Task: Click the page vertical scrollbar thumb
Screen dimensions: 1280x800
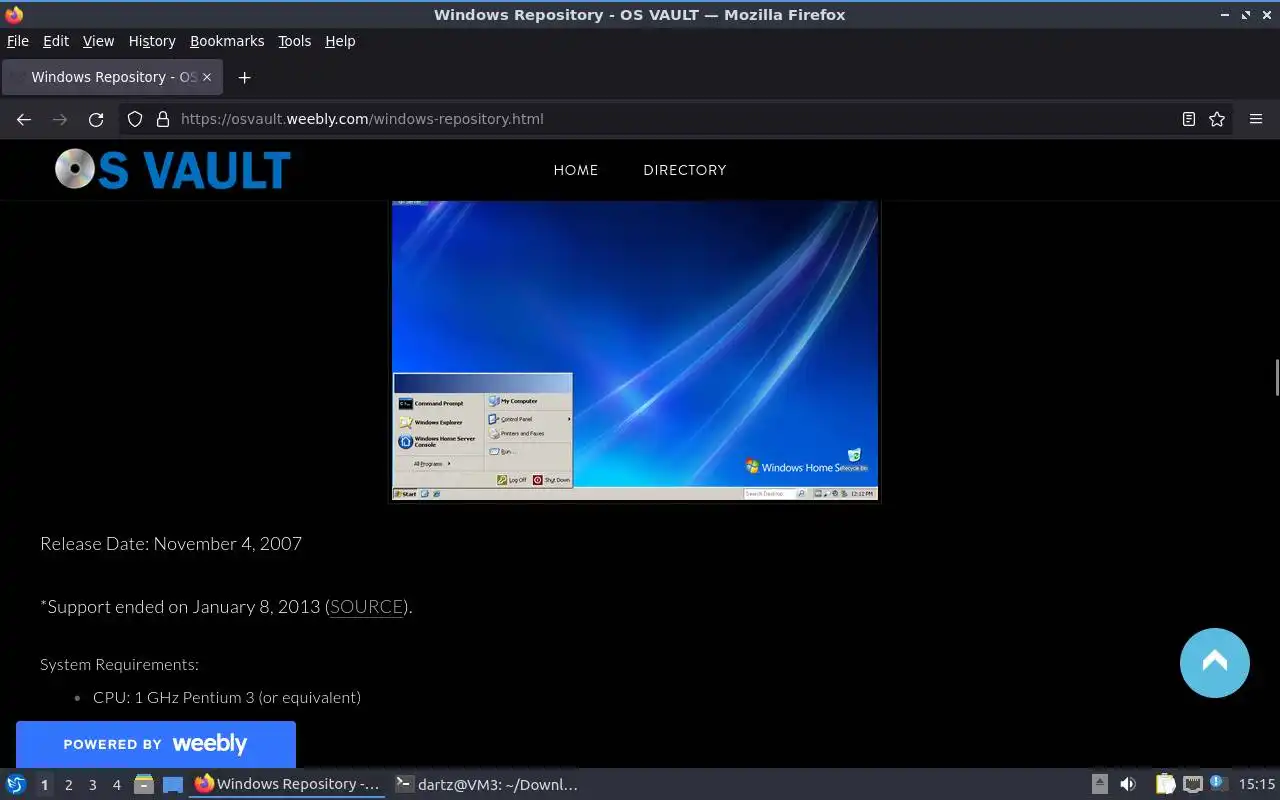Action: tap(1276, 377)
